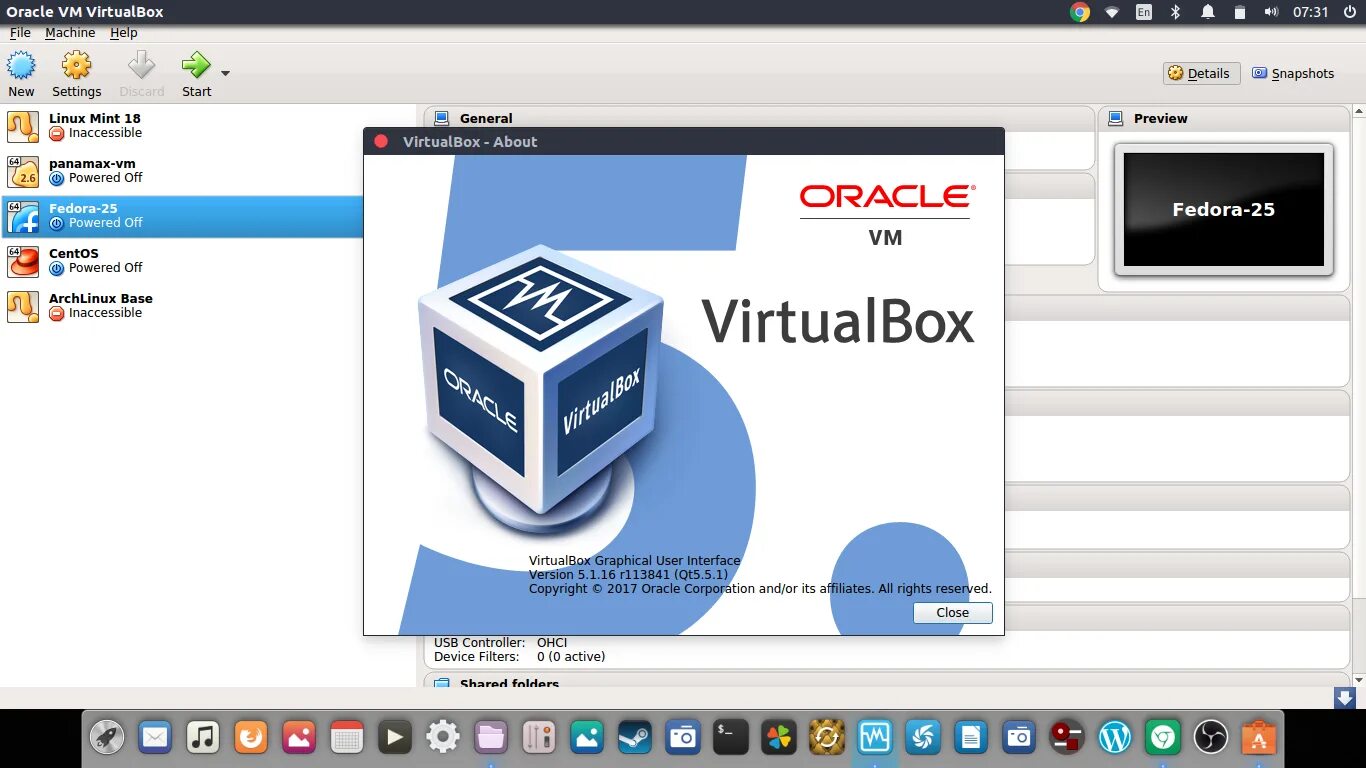Click the ArchLinux Base OS icon

coord(23,306)
